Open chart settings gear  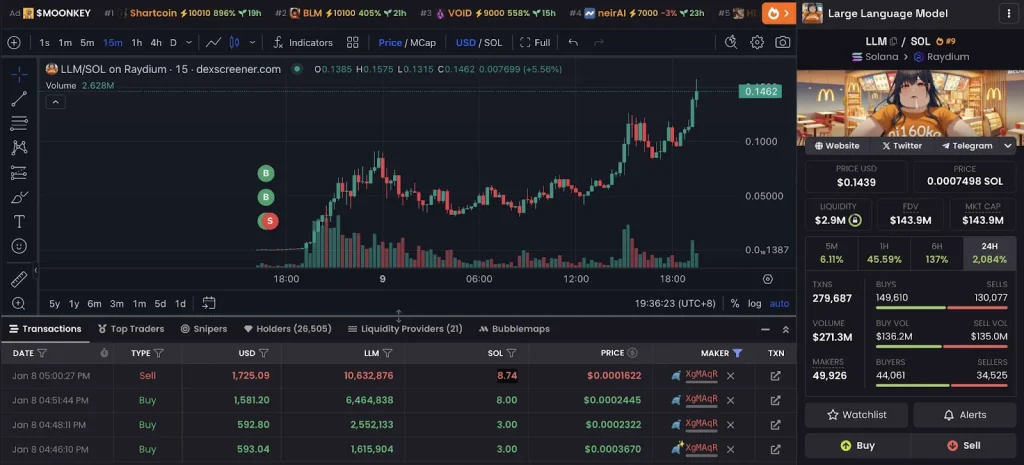pos(757,42)
